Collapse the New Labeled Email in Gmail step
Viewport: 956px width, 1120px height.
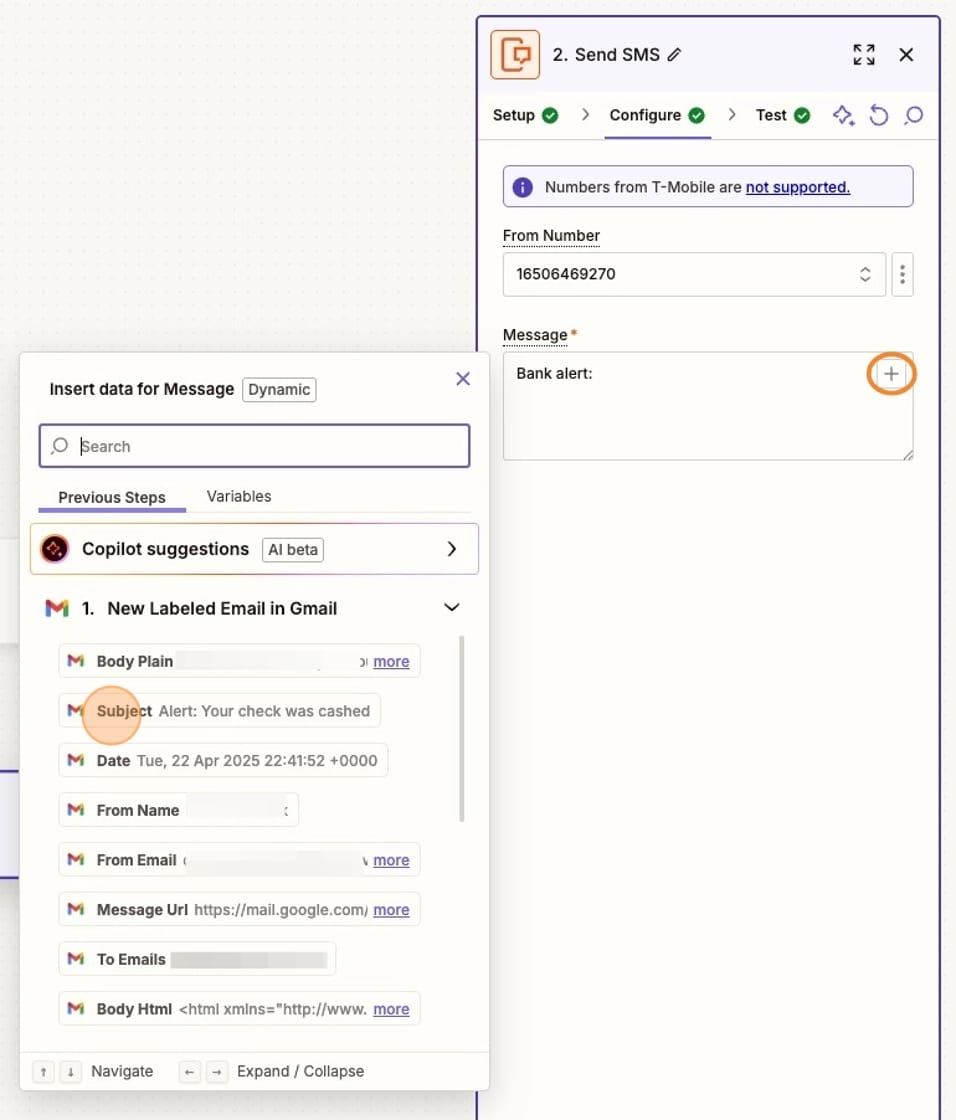click(x=451, y=607)
